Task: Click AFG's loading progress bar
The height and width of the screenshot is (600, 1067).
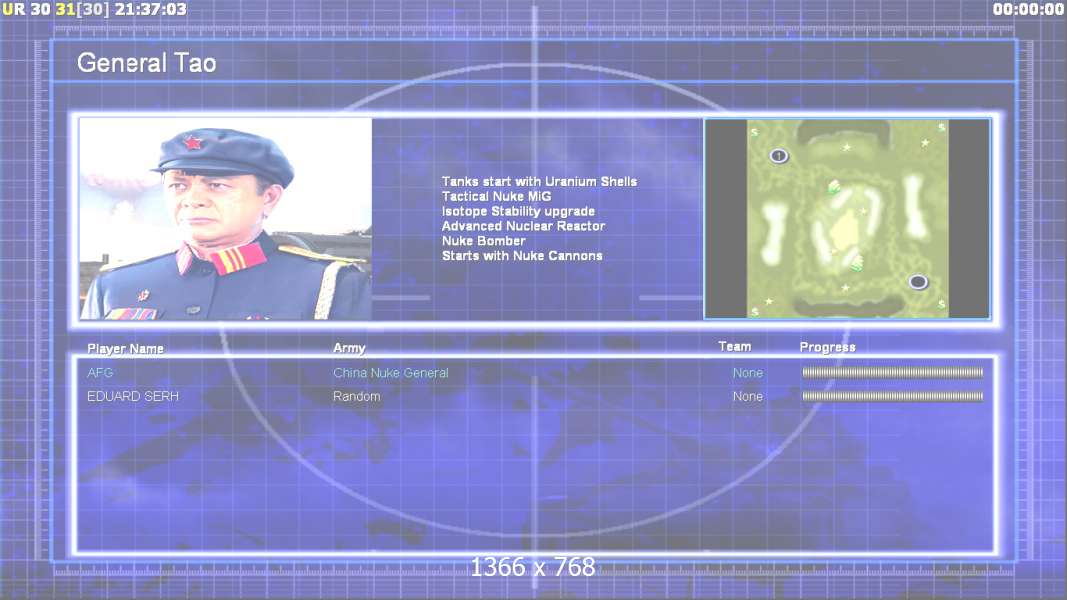Action: 893,372
